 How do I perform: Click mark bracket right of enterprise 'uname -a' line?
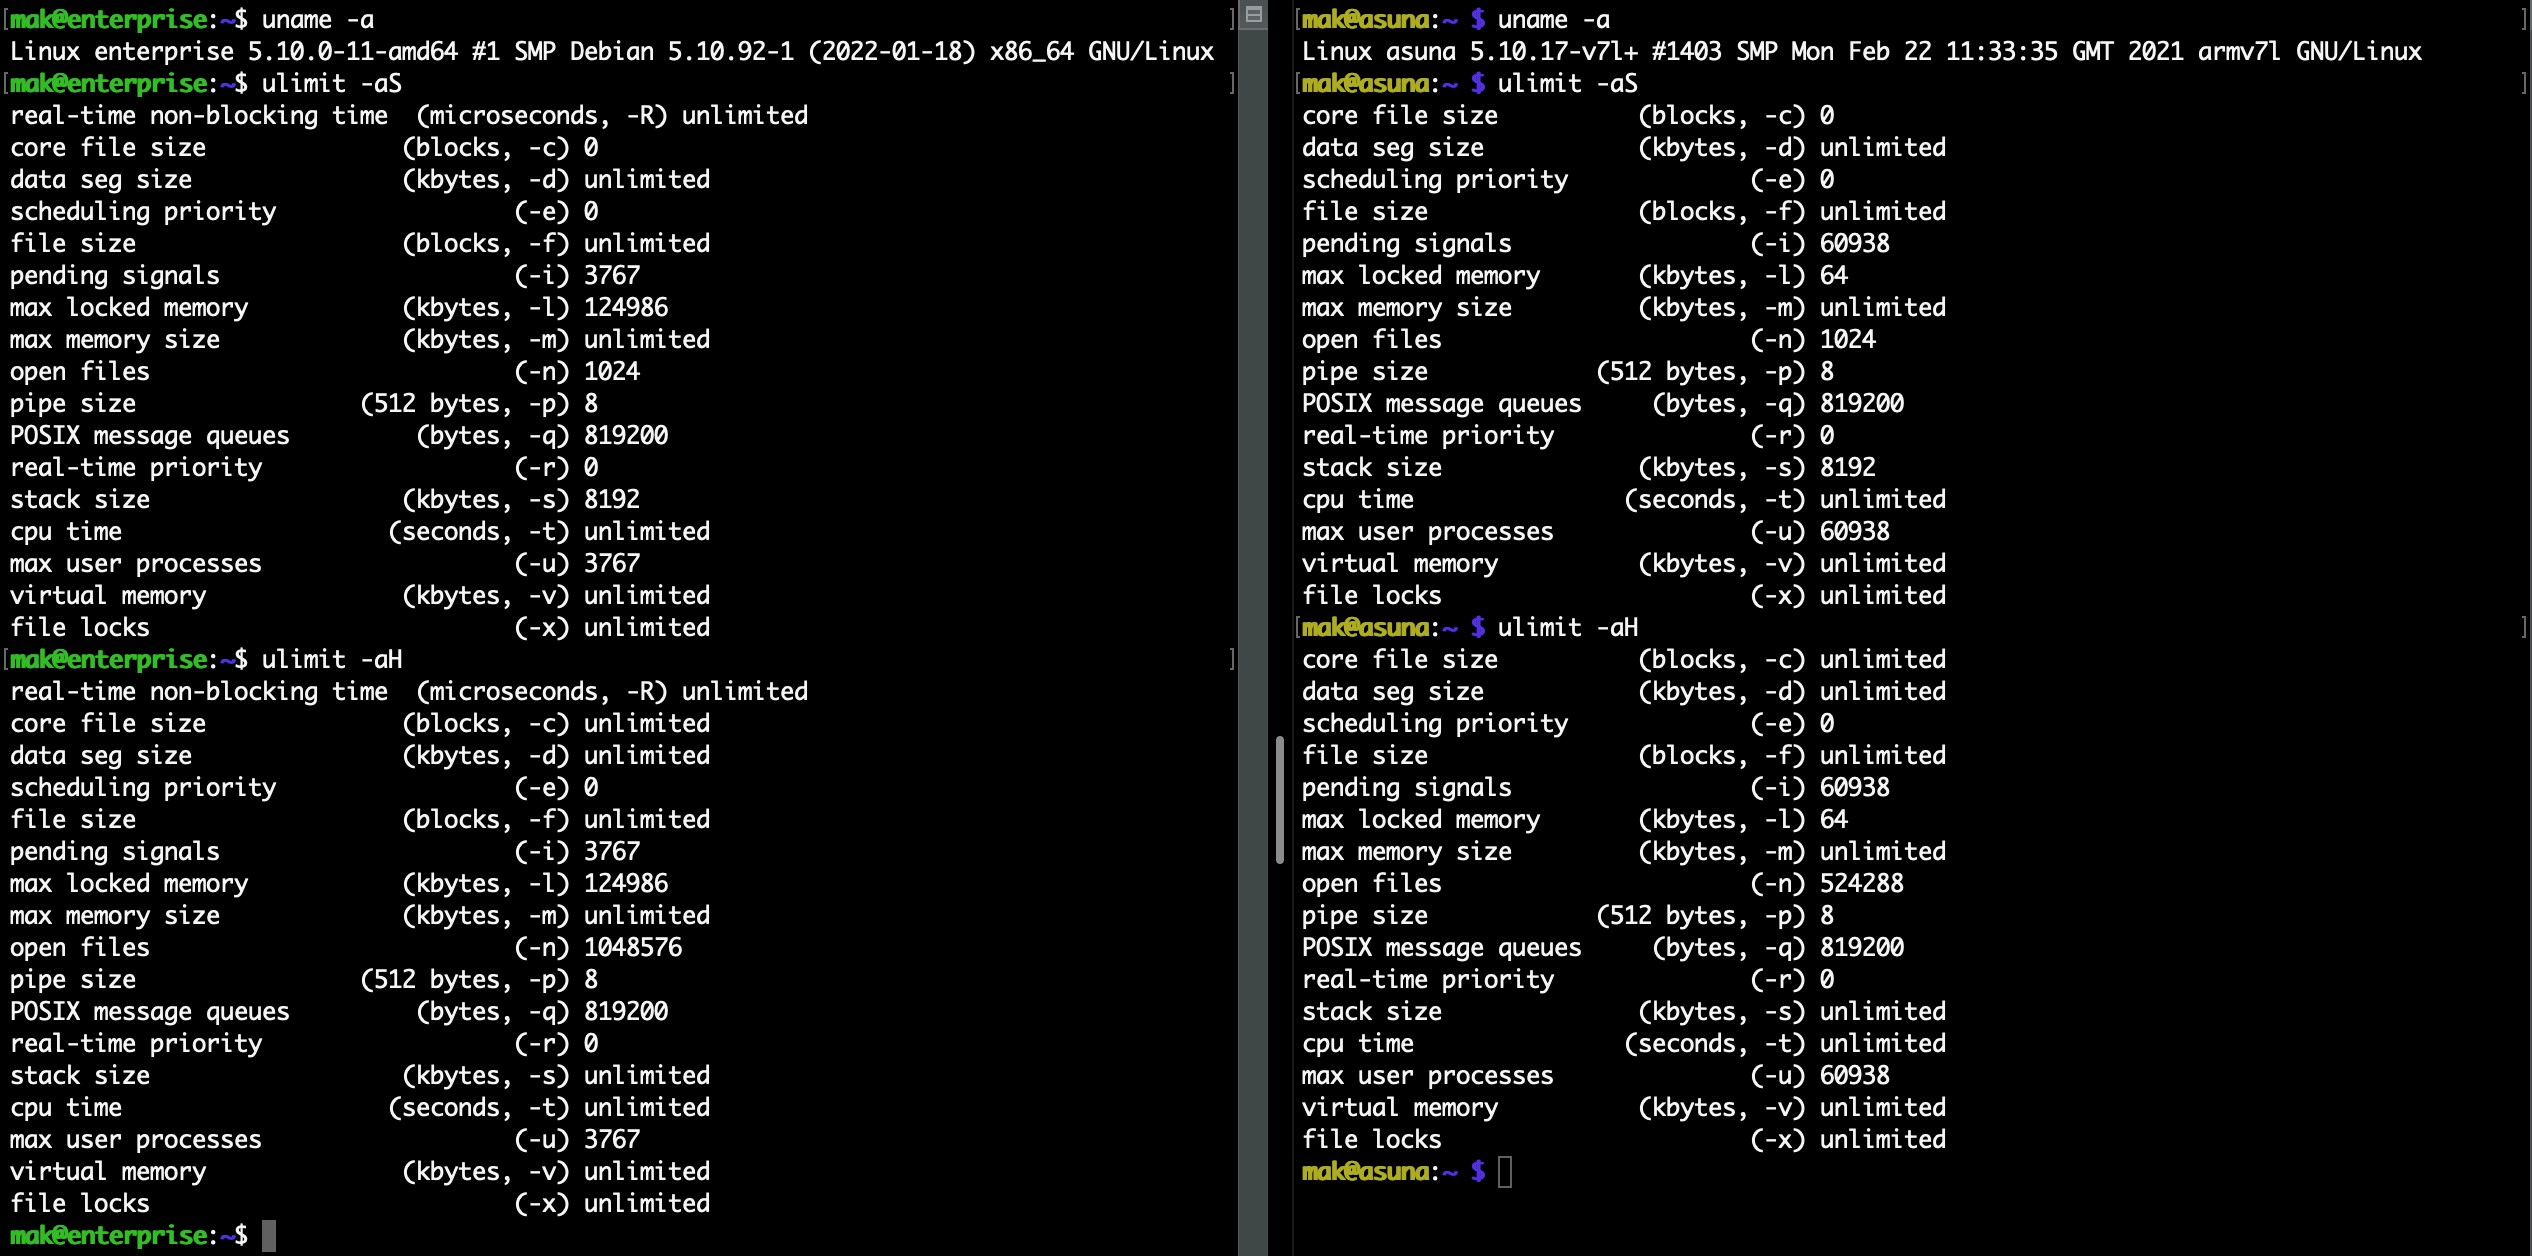click(x=1232, y=19)
